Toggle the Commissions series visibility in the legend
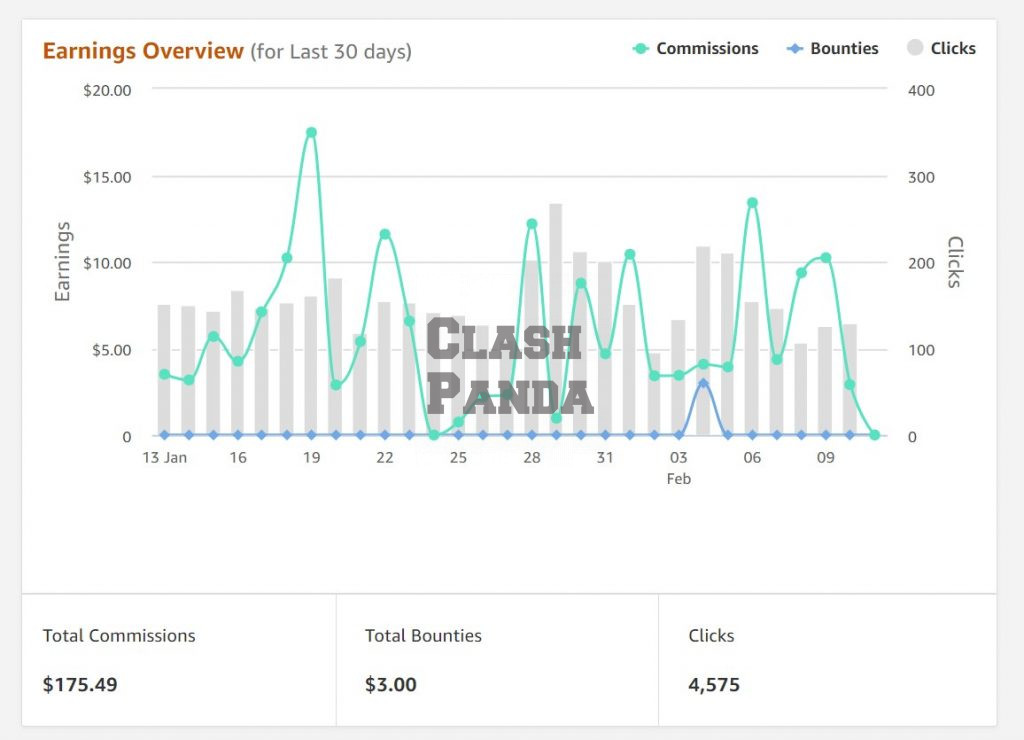 (706, 47)
